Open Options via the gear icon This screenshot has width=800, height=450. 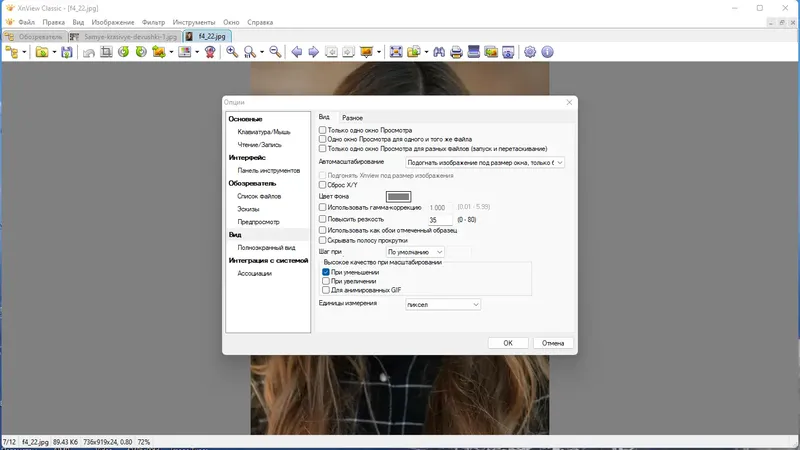pyautogui.click(x=530, y=52)
